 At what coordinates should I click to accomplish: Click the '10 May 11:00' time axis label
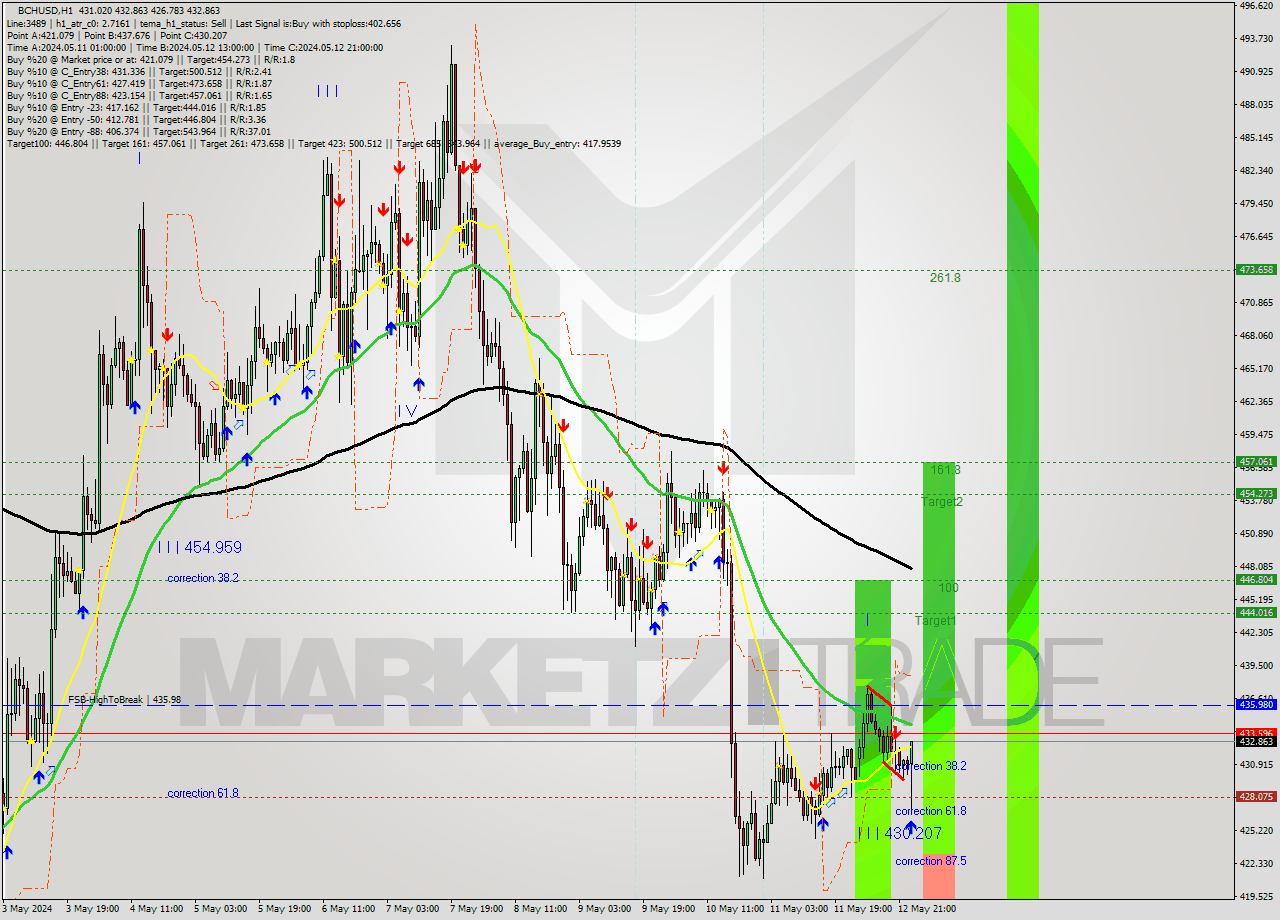(x=735, y=909)
